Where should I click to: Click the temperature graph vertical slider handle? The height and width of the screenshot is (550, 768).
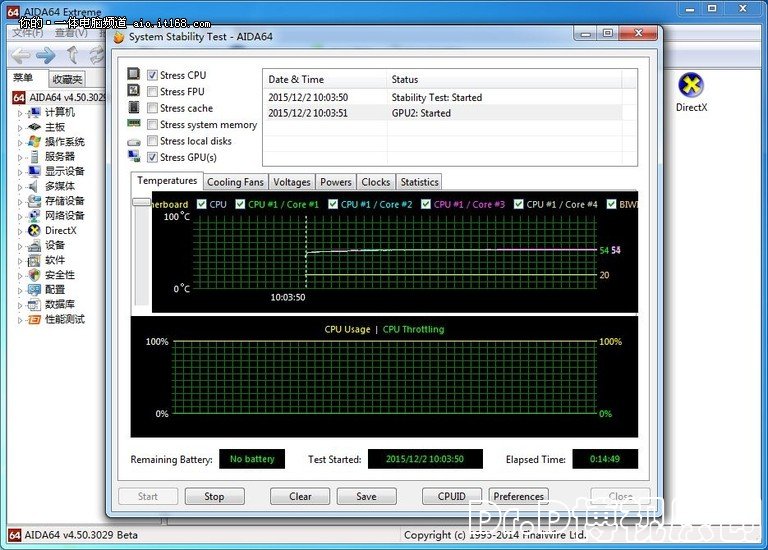click(x=142, y=202)
